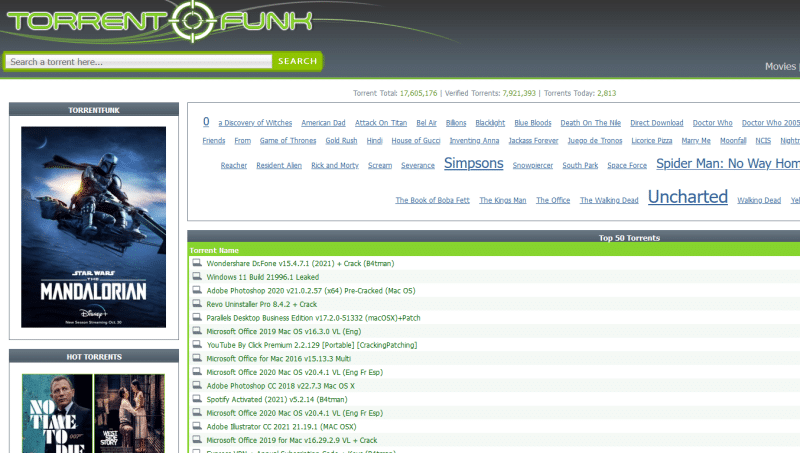The height and width of the screenshot is (453, 800).
Task: Open Adobe Illustrator CC 2021 torrent link
Action: [x=281, y=427]
